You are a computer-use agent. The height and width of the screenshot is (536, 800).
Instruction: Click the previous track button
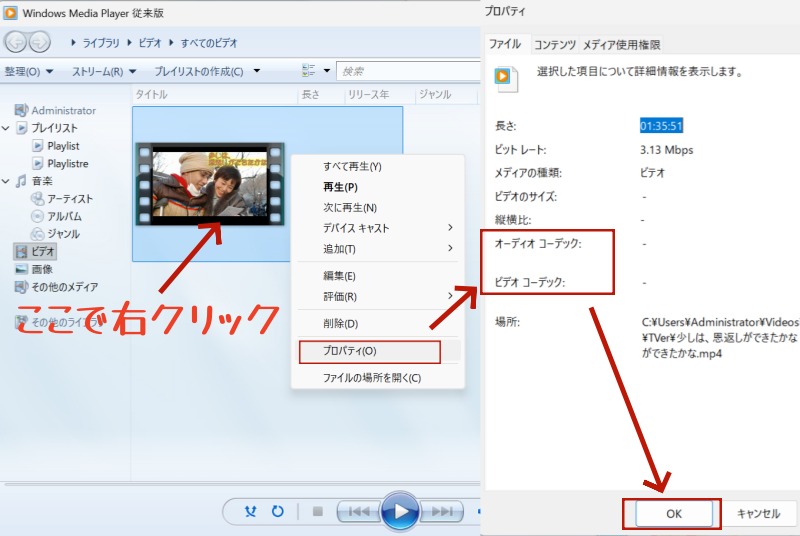click(359, 511)
